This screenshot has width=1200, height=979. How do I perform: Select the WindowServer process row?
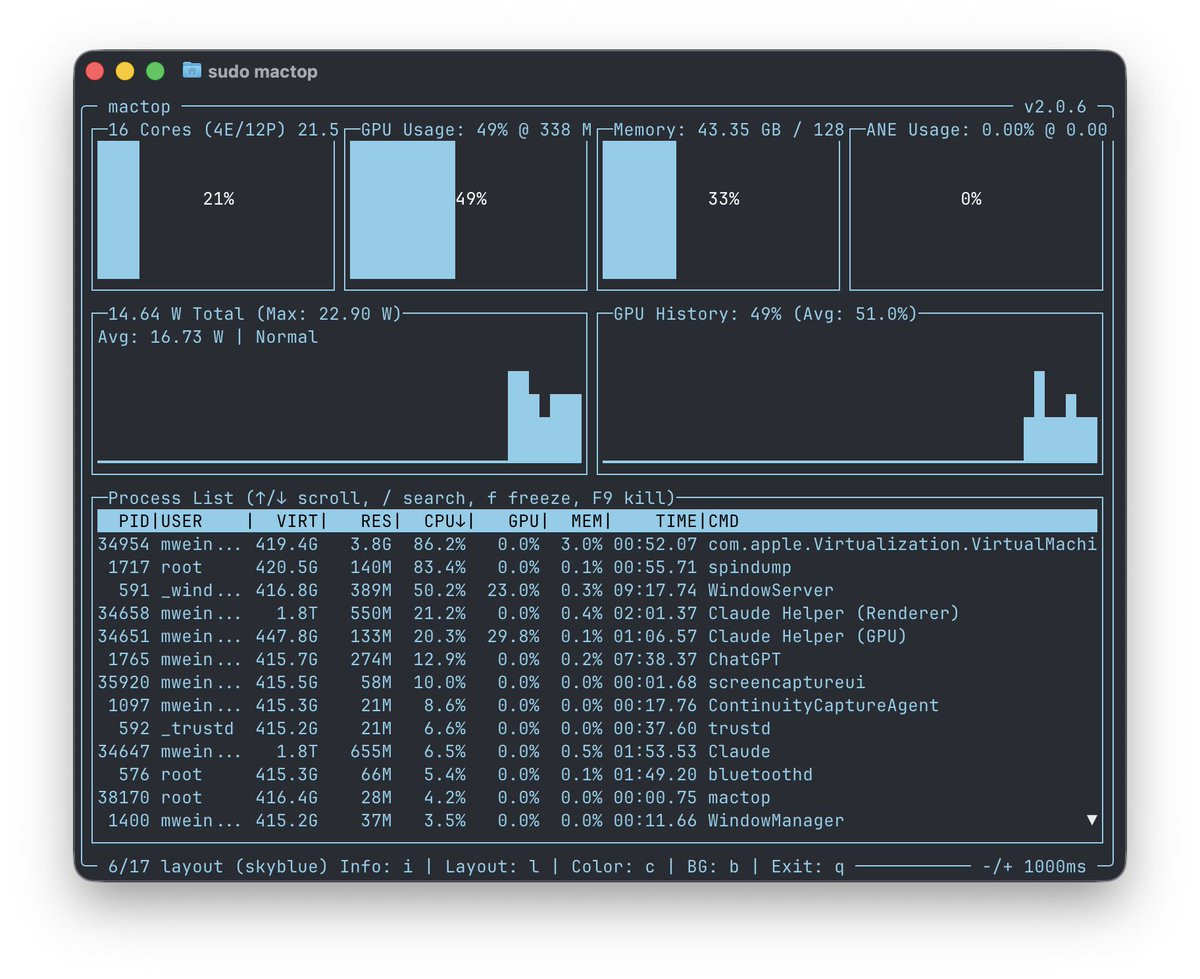tap(597, 590)
